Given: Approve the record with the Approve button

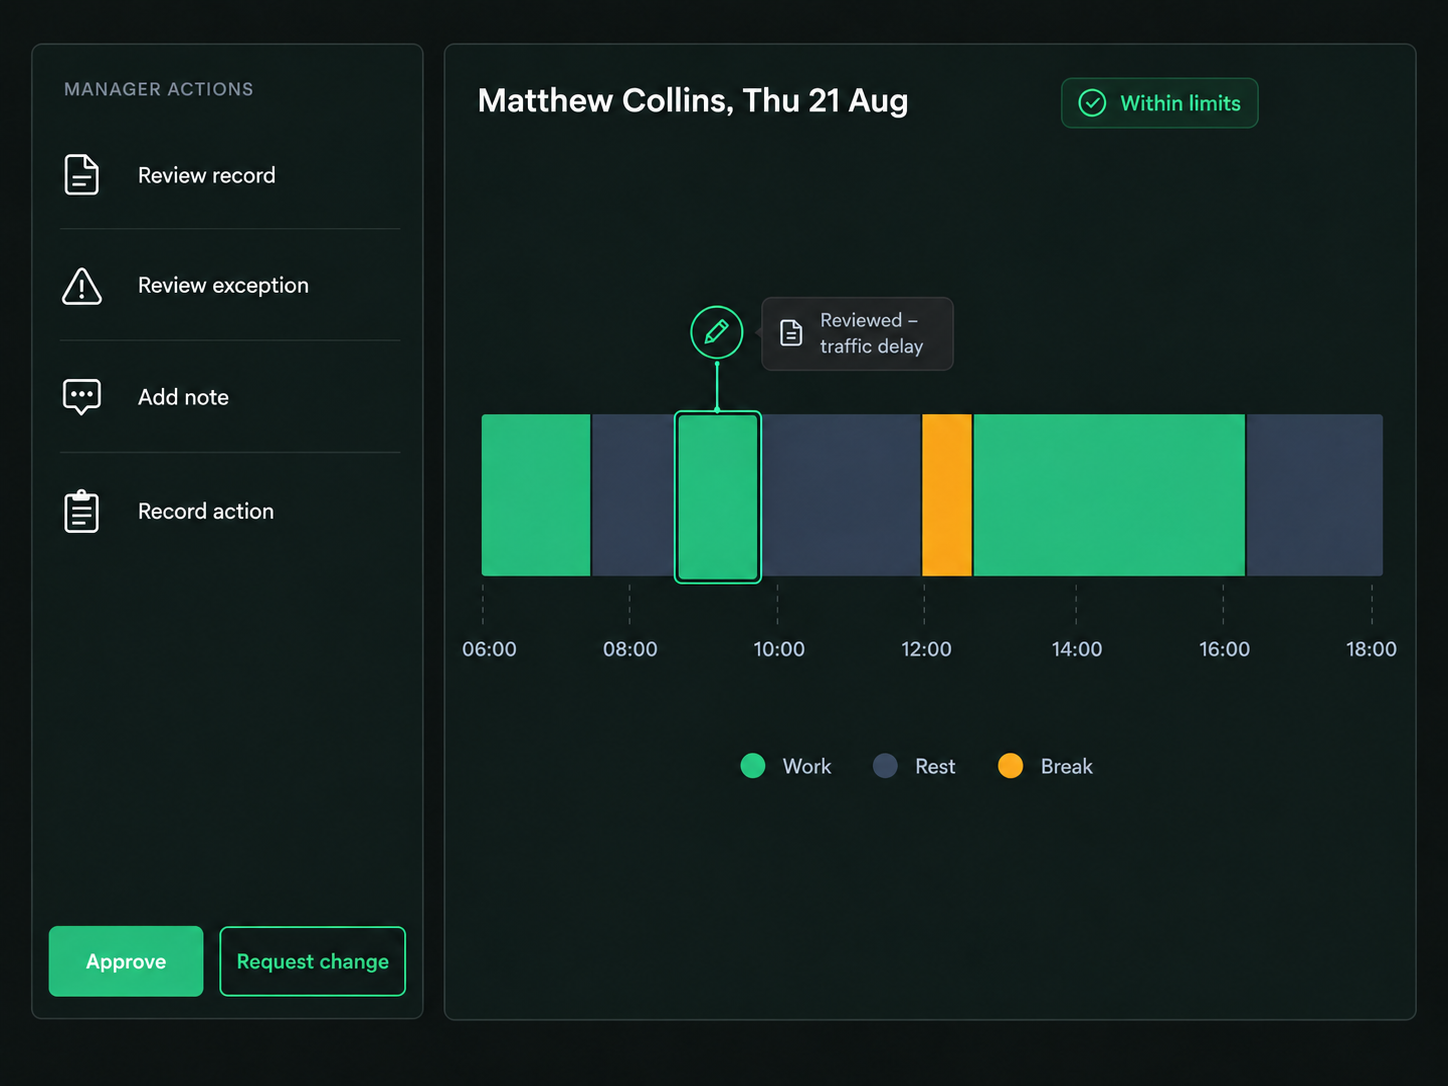Looking at the screenshot, I should point(126,961).
